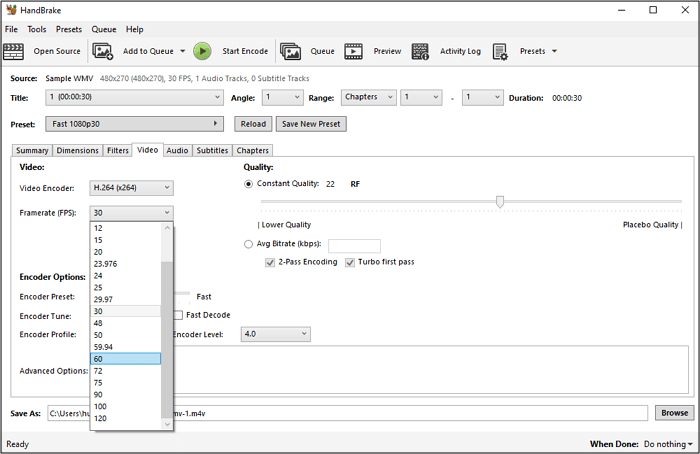Click the Constant Quality slider handle
Viewport: 700px width, 454px height.
click(500, 202)
